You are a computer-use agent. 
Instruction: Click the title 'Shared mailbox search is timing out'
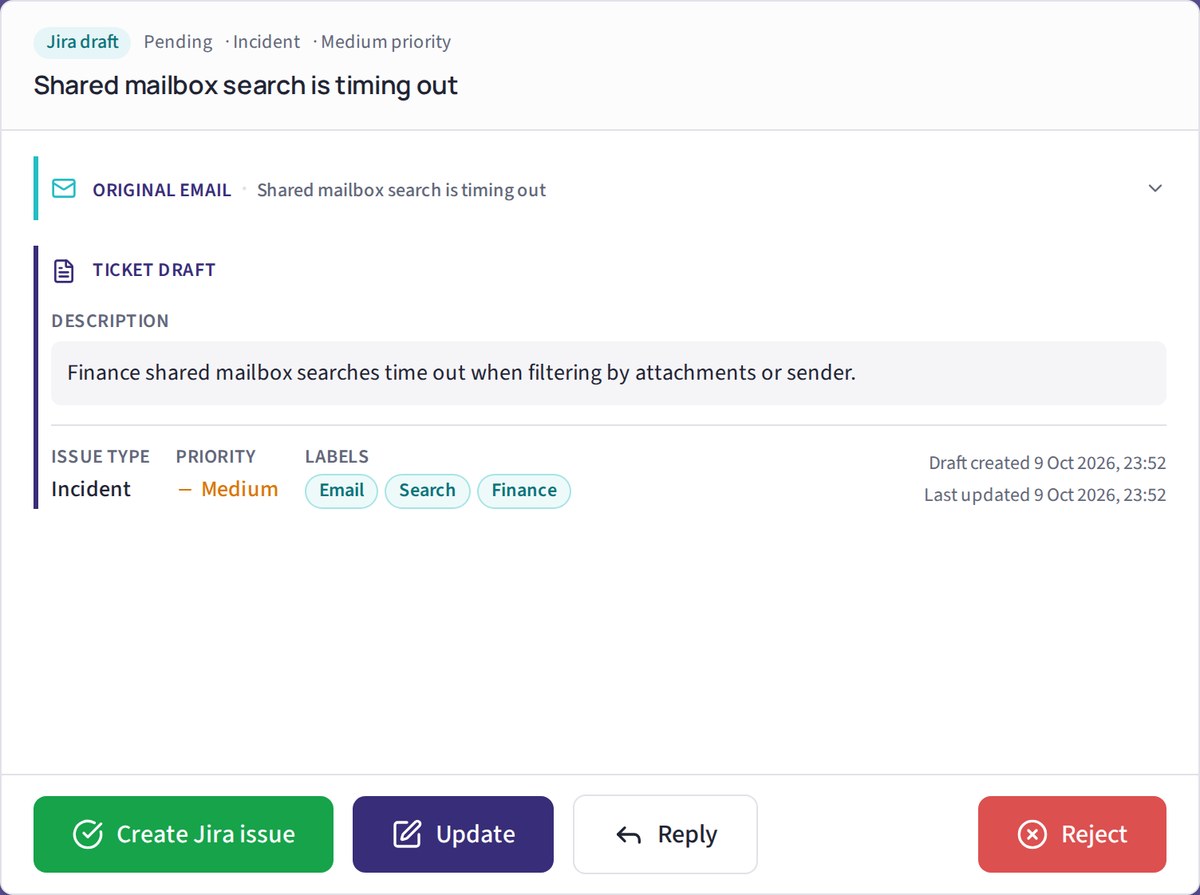246,85
